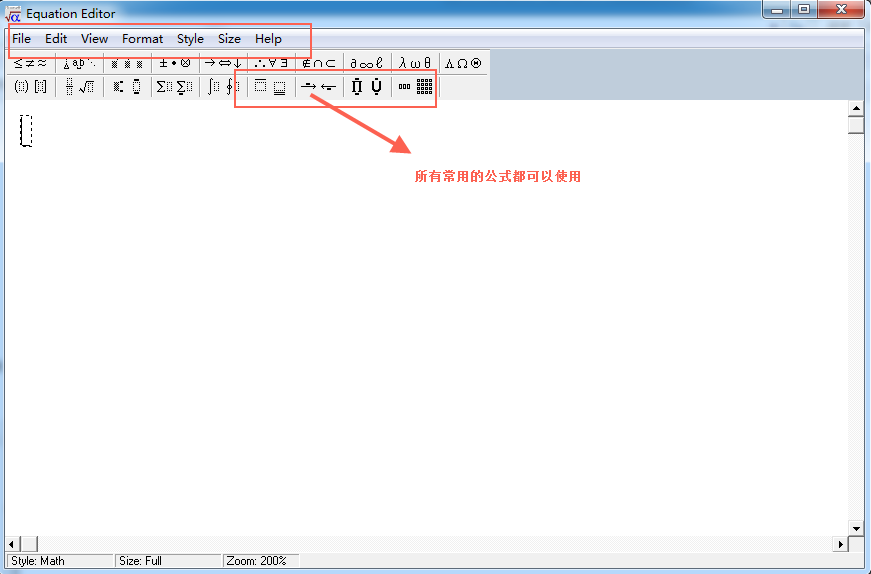The image size is (871, 574).
Task: Open the logical symbols palette (∴∀∃)
Action: pyautogui.click(x=271, y=63)
